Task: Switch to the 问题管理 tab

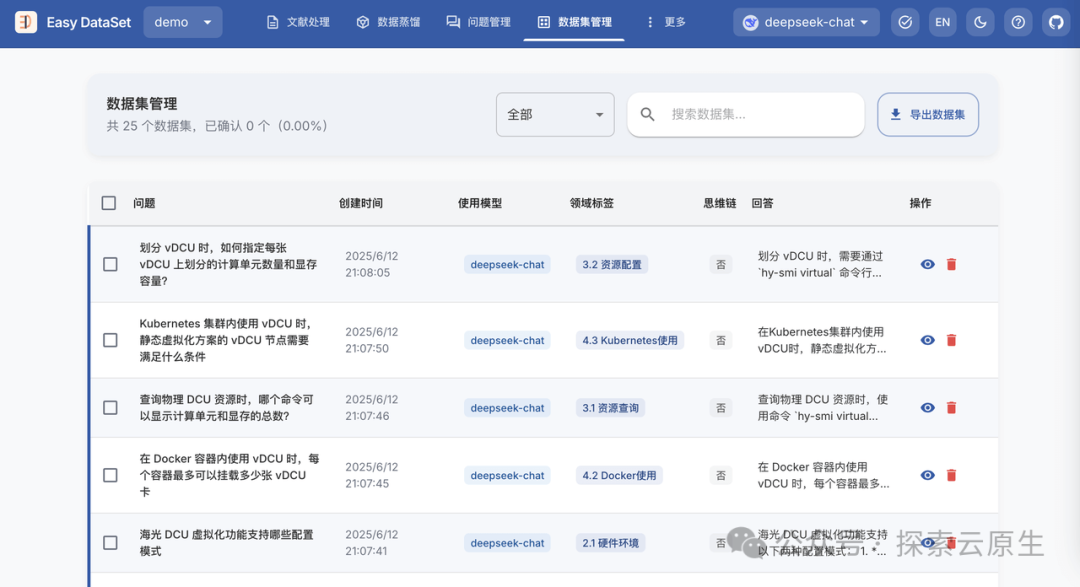Action: tap(478, 21)
